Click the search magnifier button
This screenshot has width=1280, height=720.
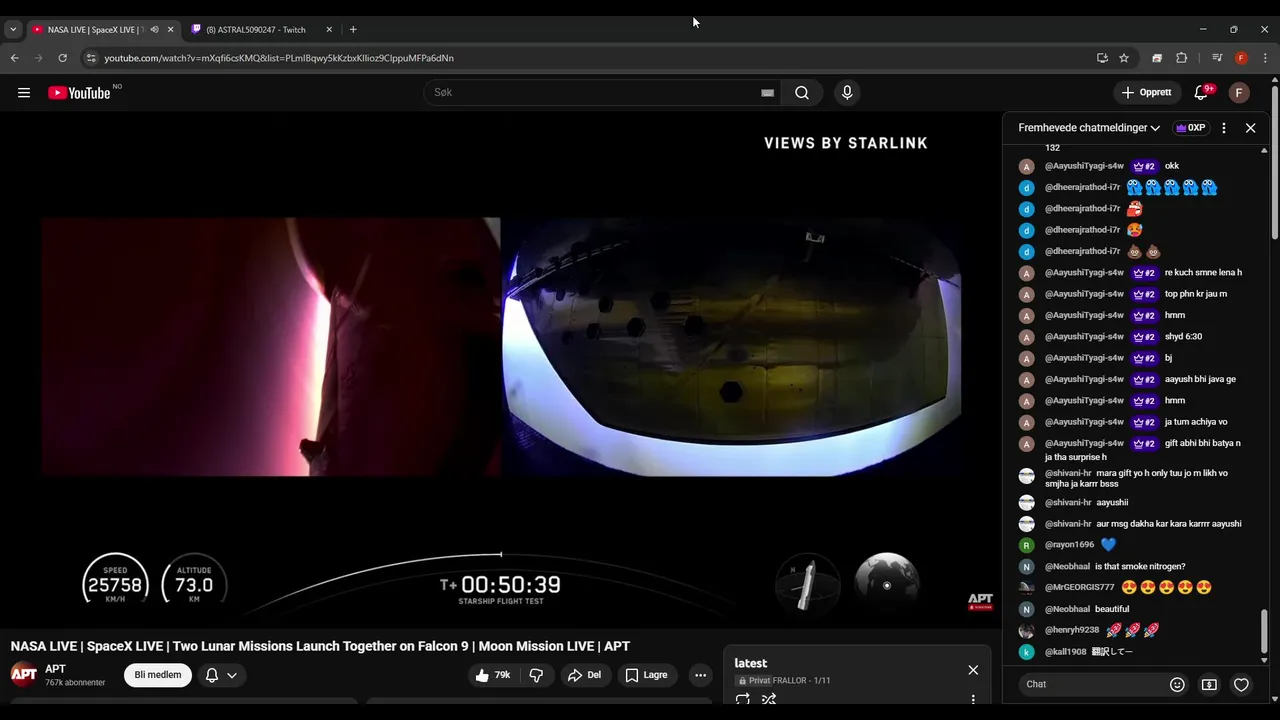(802, 93)
